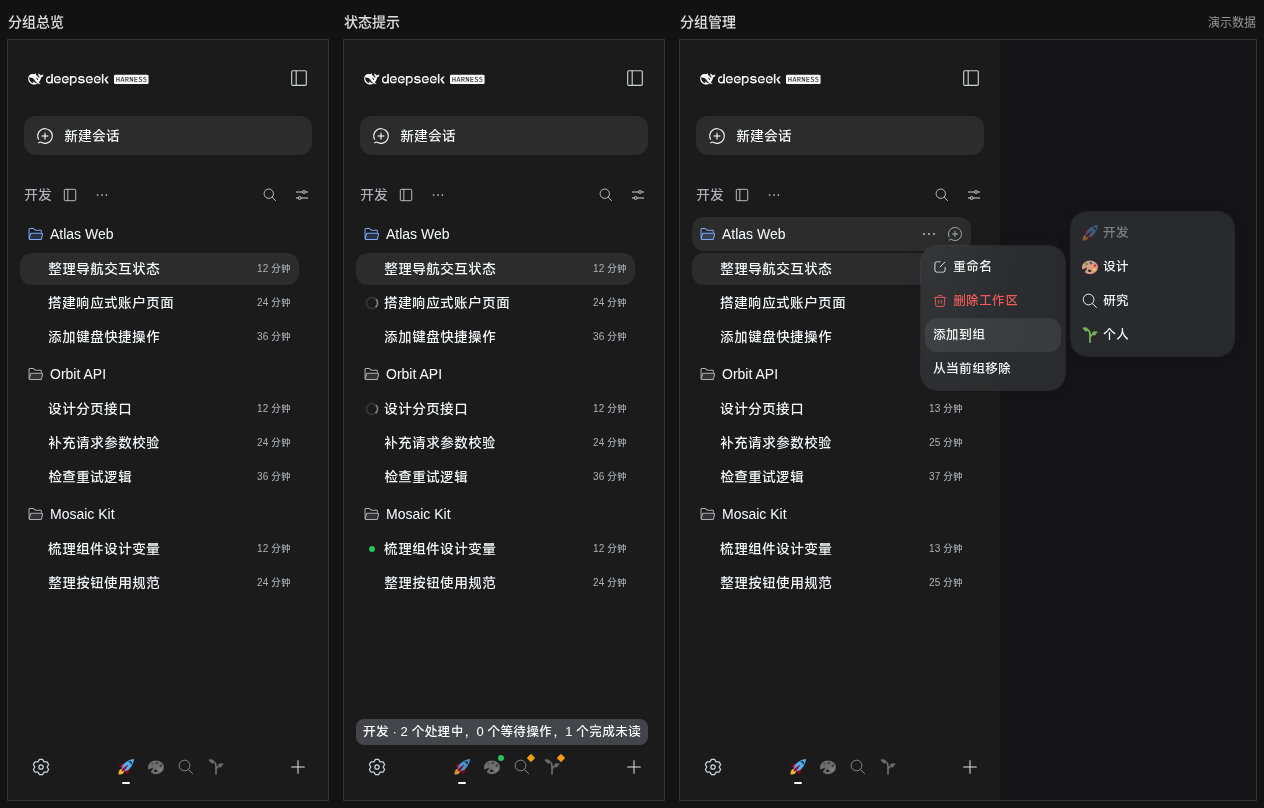Click the ellipsis next to 开发 in 分组管理
The width and height of the screenshot is (1264, 808).
pos(774,195)
